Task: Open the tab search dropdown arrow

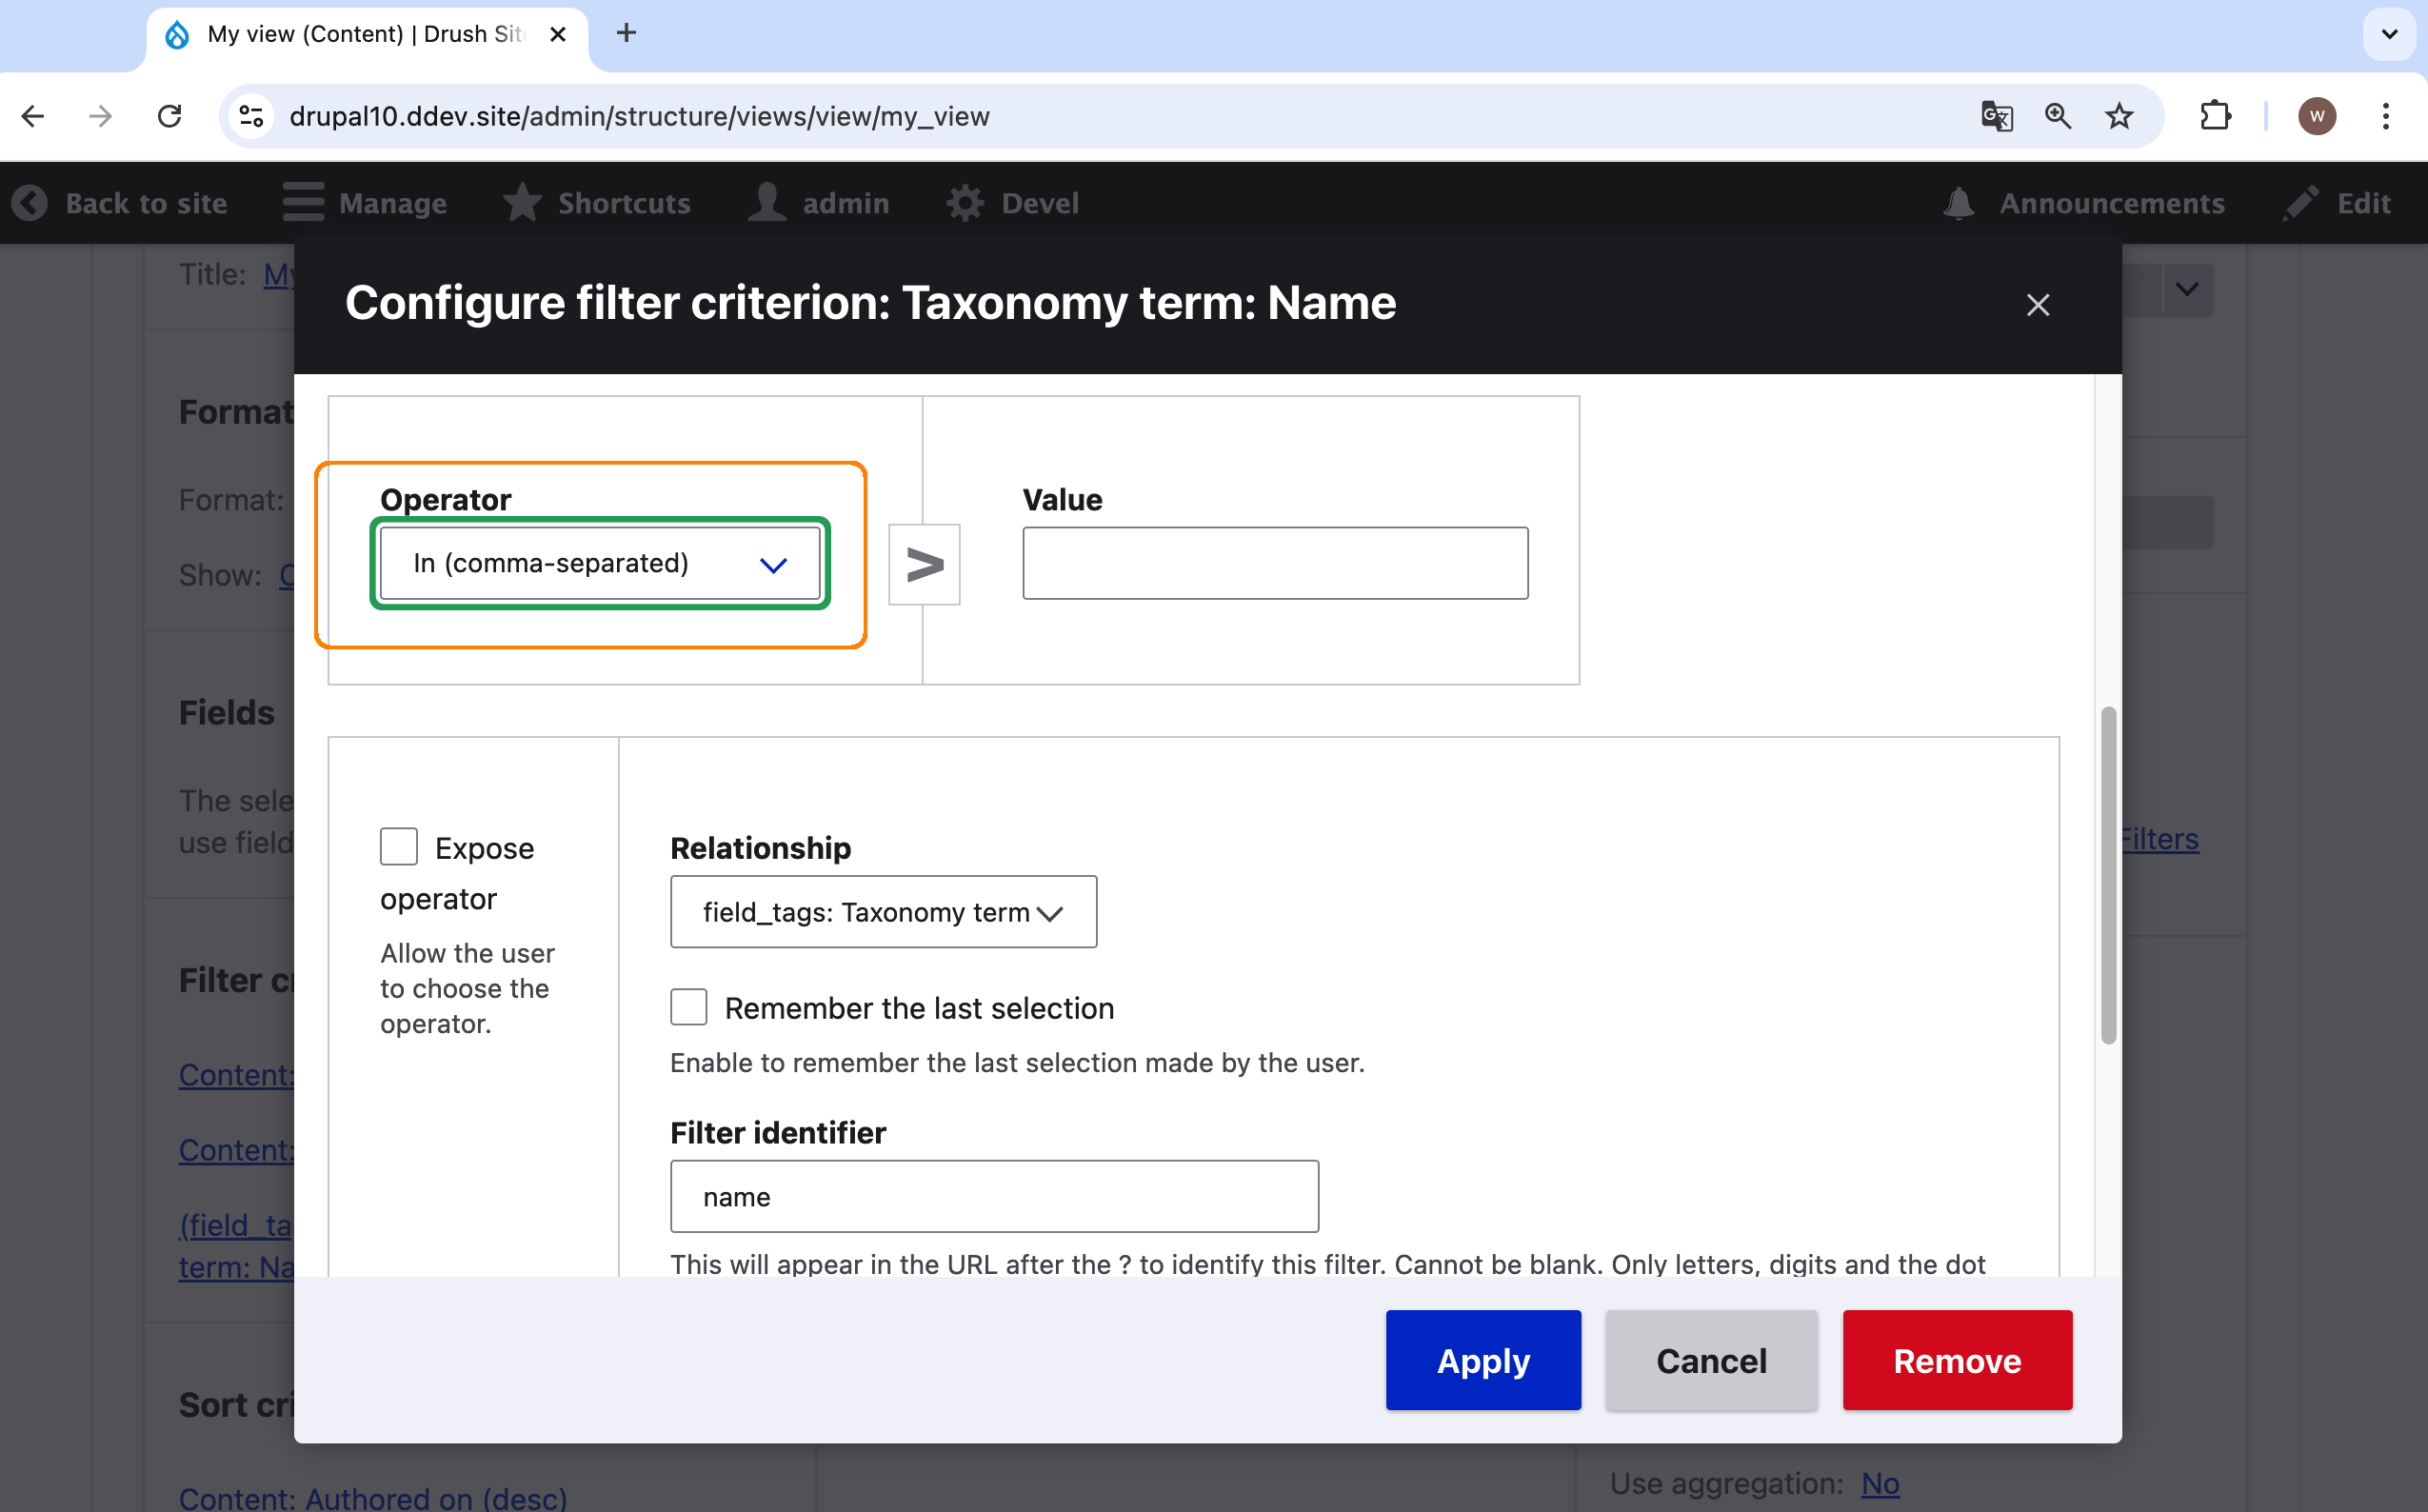Action: click(x=2389, y=34)
